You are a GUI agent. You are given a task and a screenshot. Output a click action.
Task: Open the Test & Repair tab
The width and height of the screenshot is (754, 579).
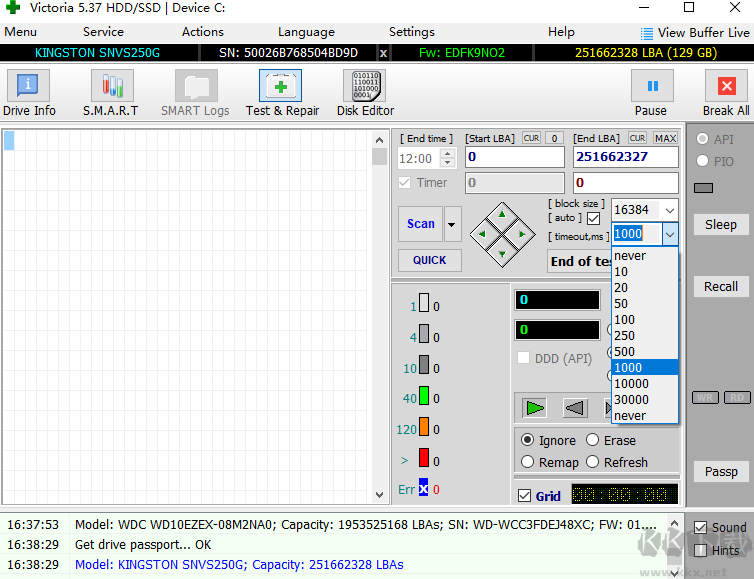tap(282, 93)
